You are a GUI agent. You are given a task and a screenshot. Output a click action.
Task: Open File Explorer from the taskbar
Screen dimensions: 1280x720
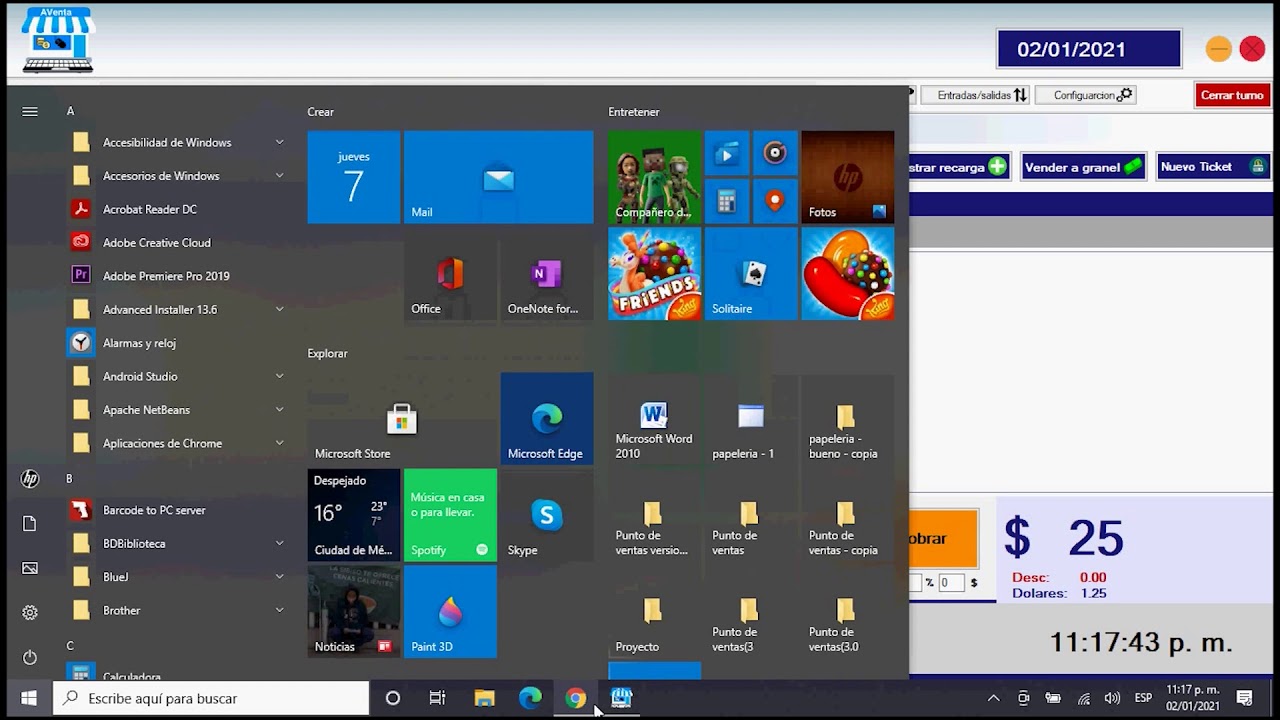[x=484, y=698]
